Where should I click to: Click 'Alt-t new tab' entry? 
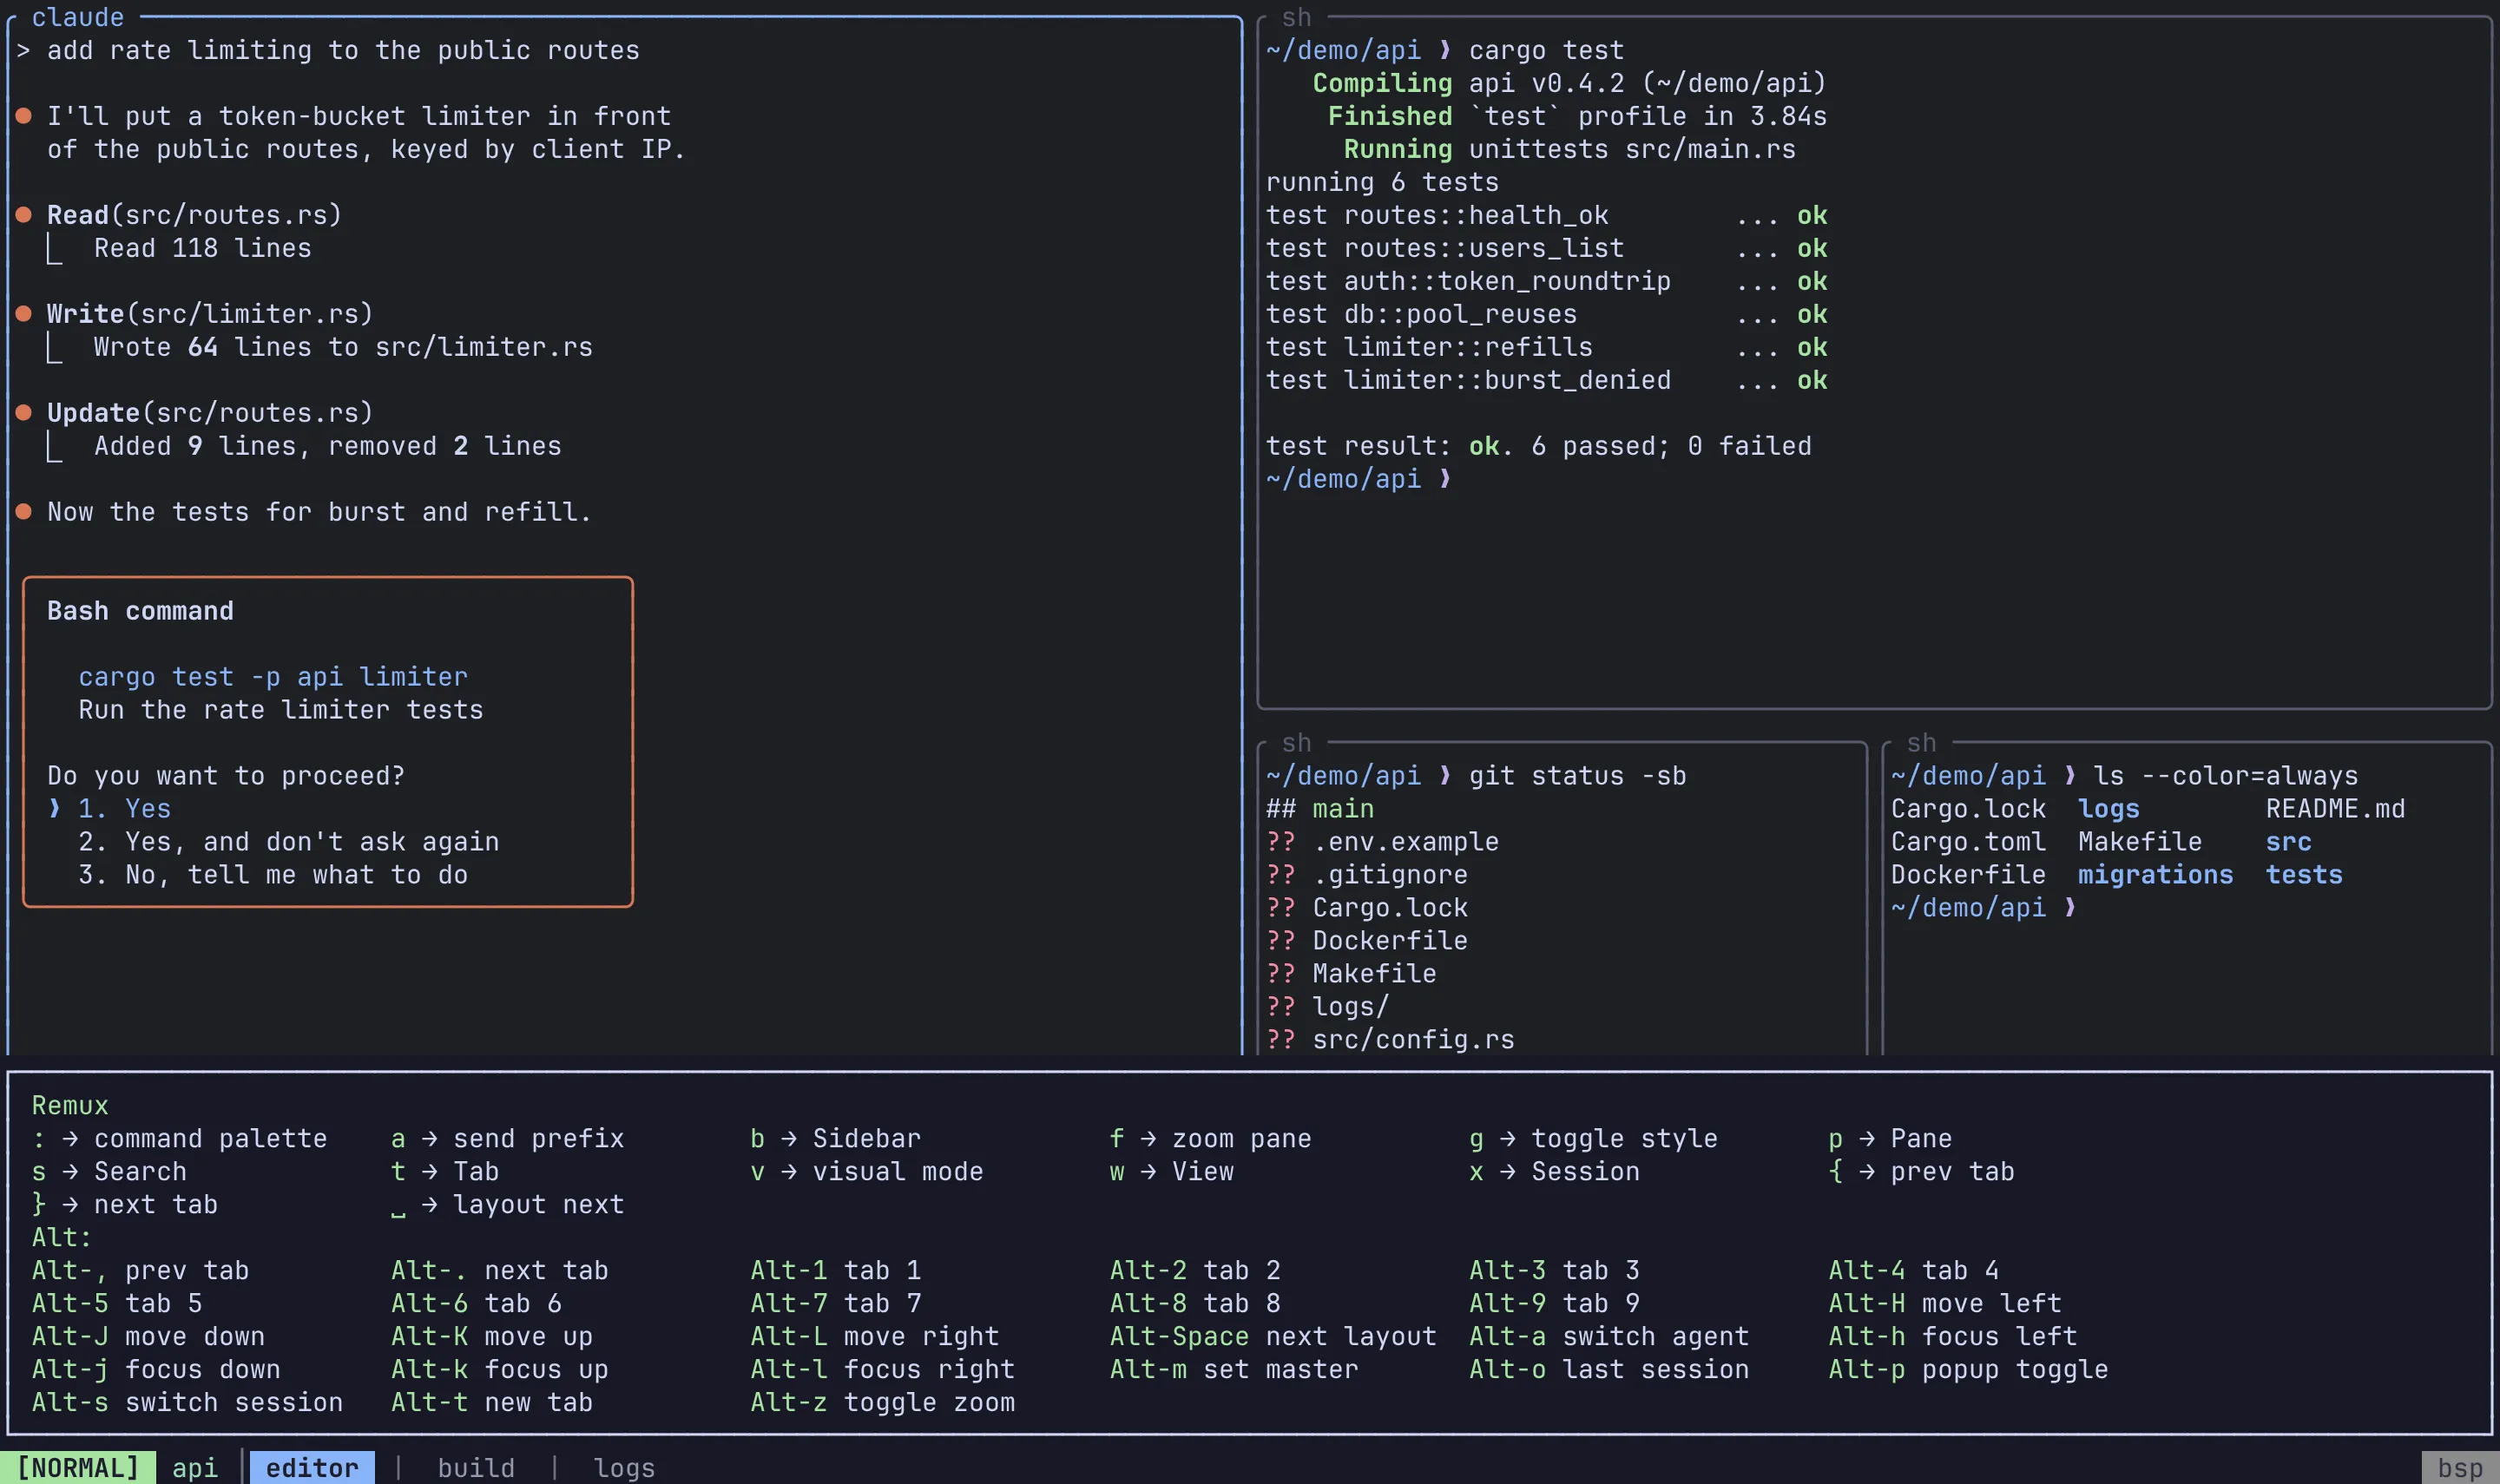492,1403
